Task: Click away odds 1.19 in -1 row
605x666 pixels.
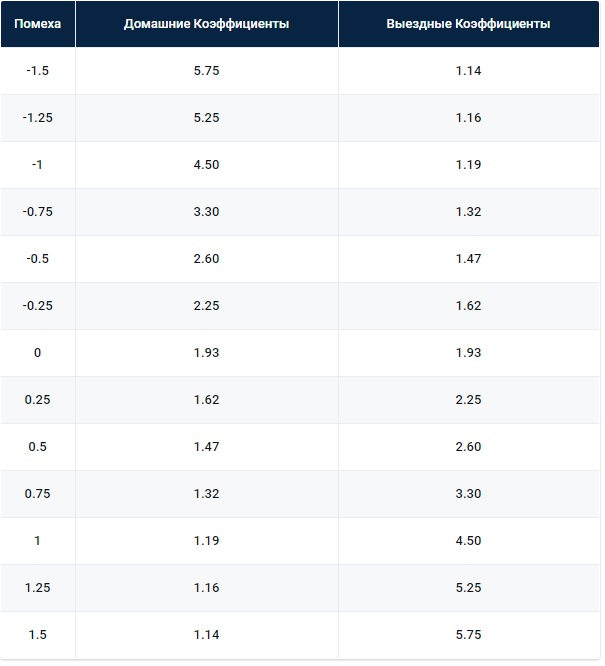Action: [468, 165]
